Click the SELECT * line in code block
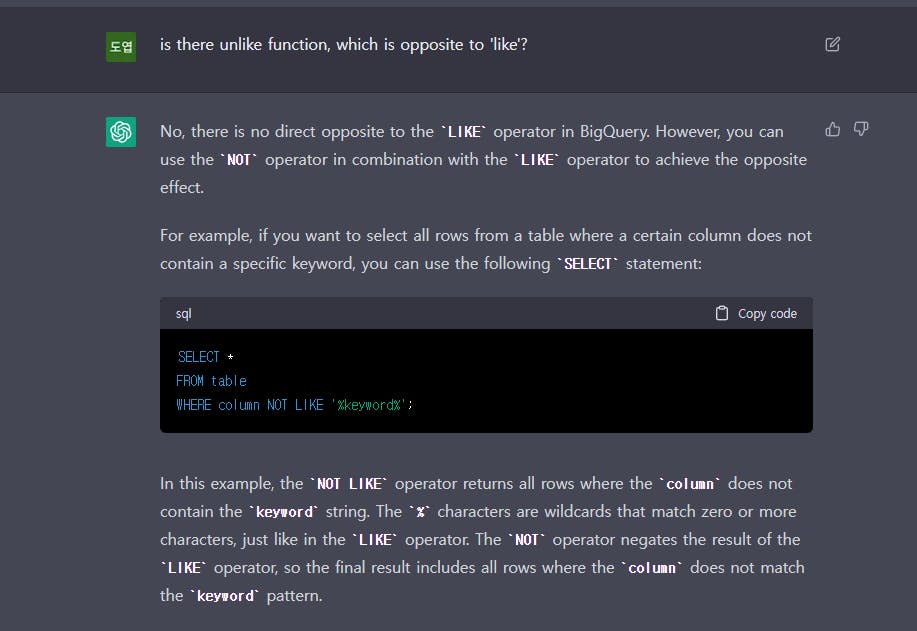Screen dimensions: 917x631 [x=205, y=357]
